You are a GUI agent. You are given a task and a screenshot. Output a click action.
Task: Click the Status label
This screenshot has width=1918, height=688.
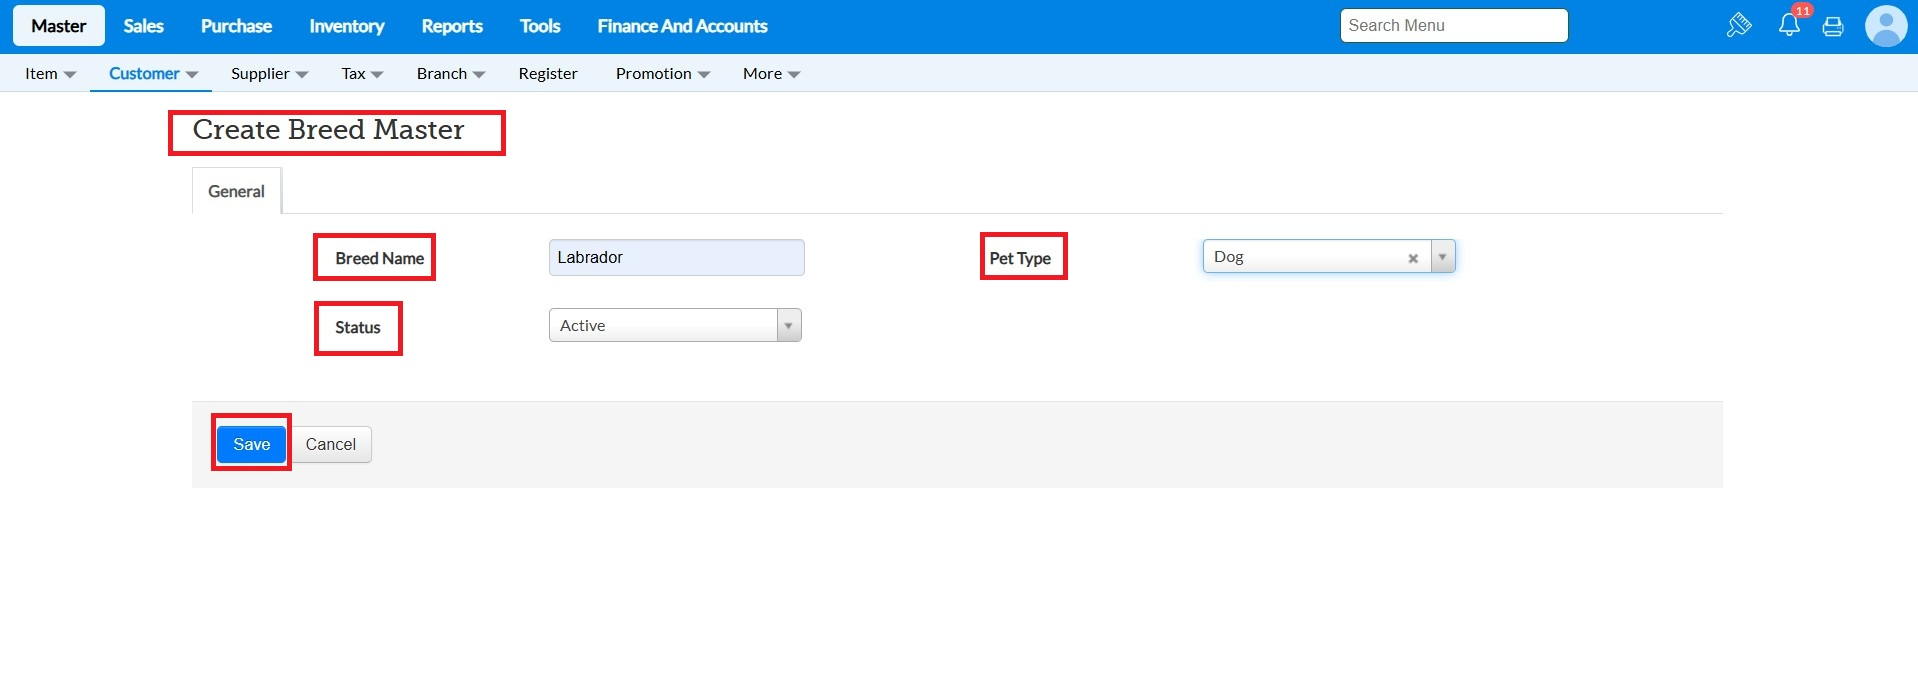pos(358,327)
